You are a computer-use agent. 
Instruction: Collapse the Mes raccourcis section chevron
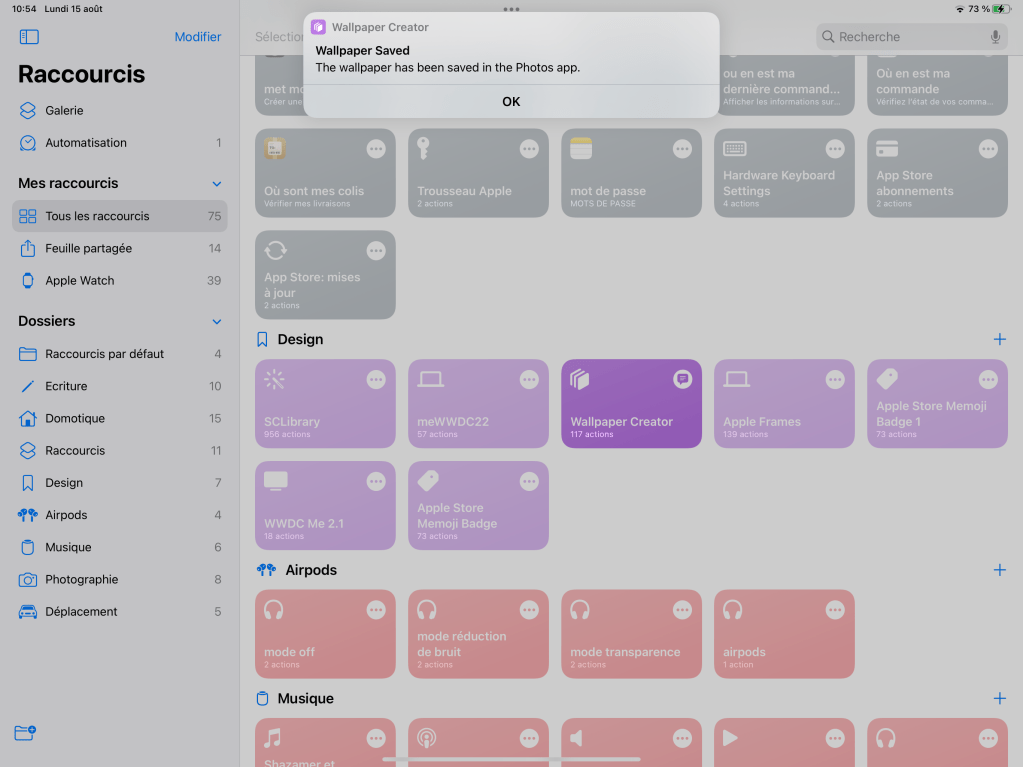pyautogui.click(x=217, y=184)
